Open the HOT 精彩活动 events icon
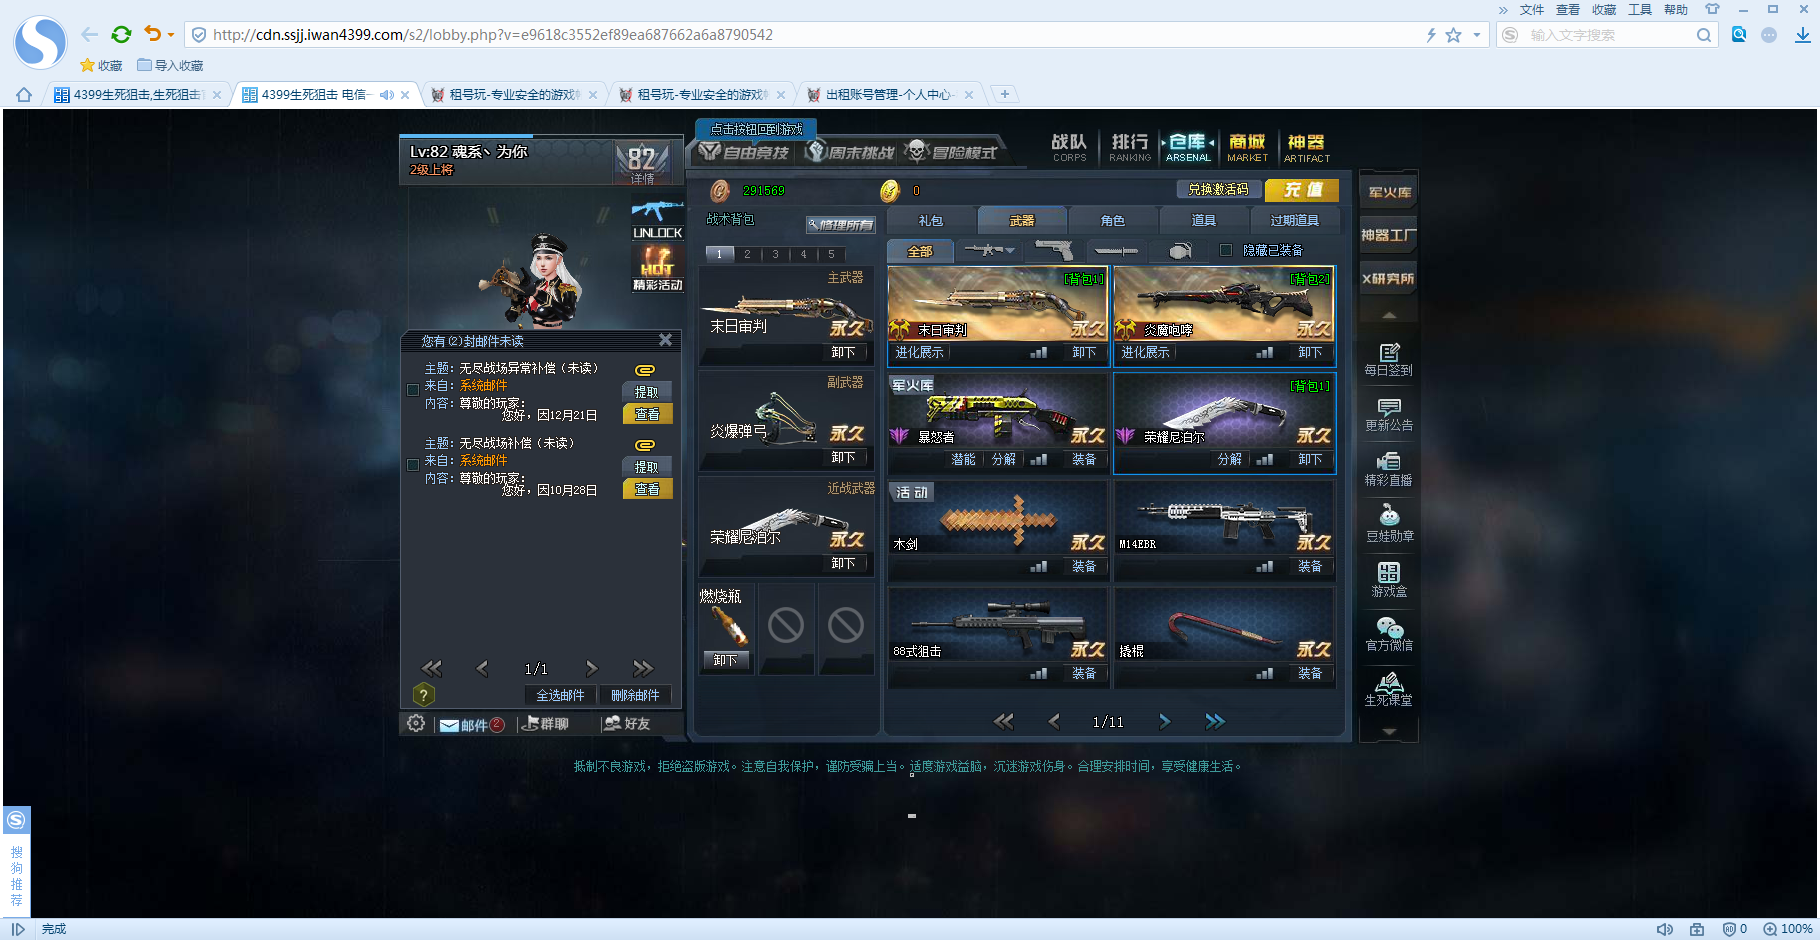The image size is (1820, 940). pyautogui.click(x=657, y=268)
